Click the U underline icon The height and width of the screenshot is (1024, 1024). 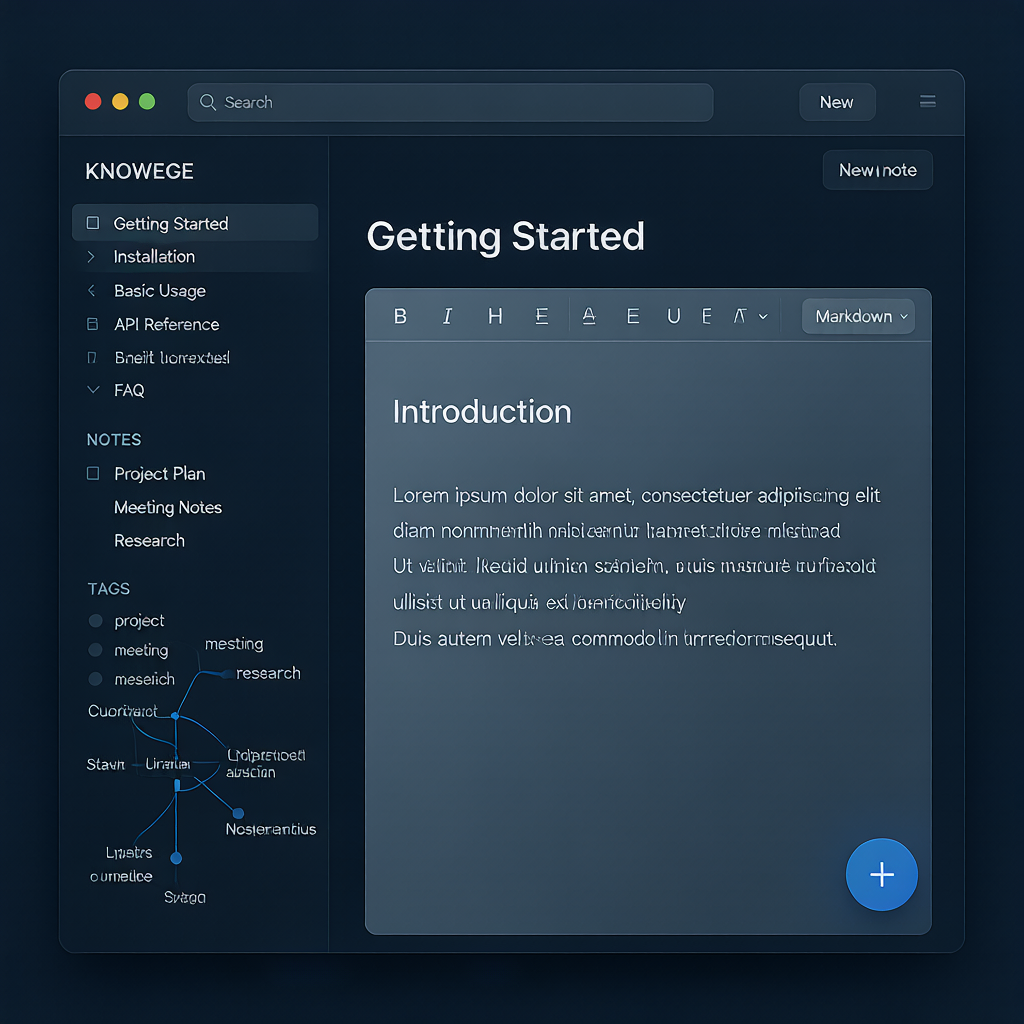coord(673,317)
